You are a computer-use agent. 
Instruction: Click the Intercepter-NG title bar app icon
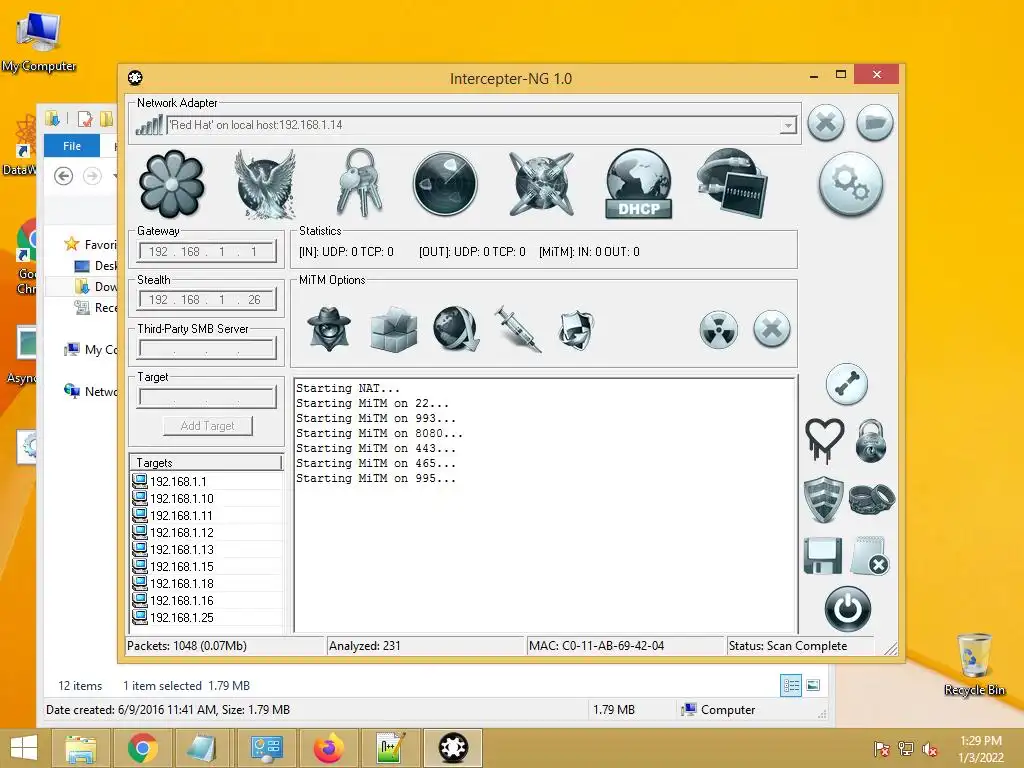135,78
